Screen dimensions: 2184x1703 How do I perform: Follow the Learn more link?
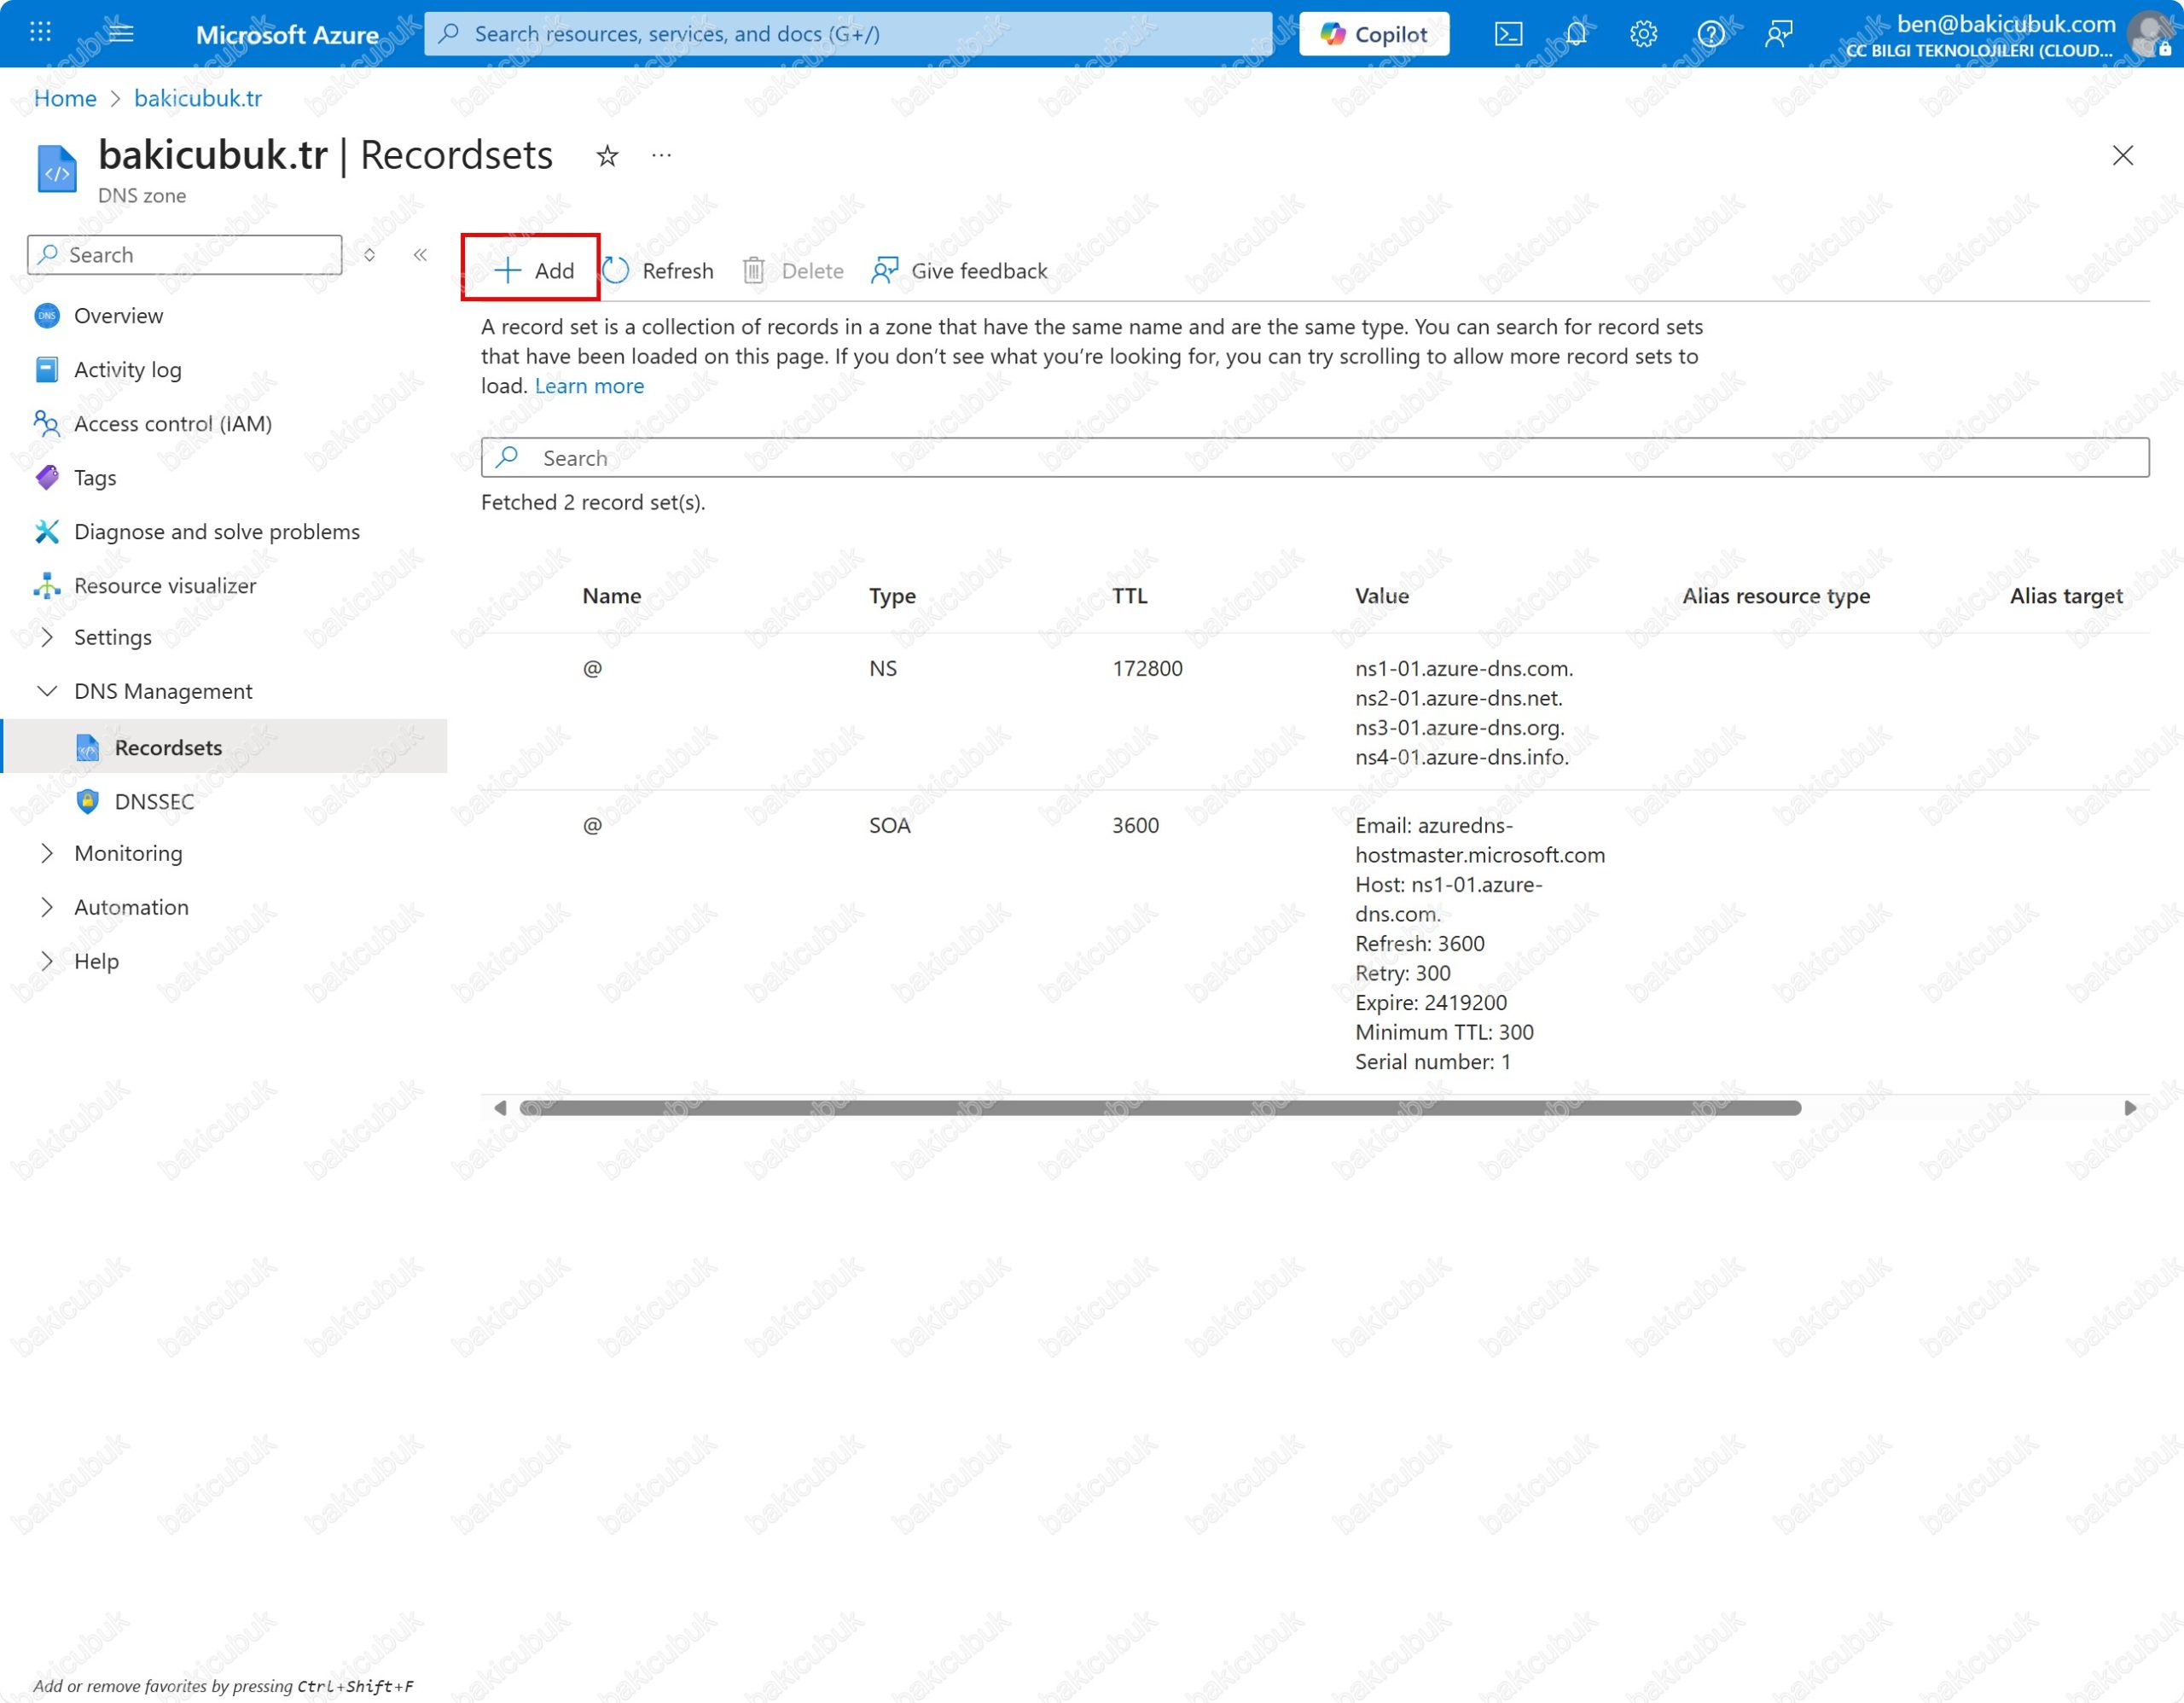[589, 386]
